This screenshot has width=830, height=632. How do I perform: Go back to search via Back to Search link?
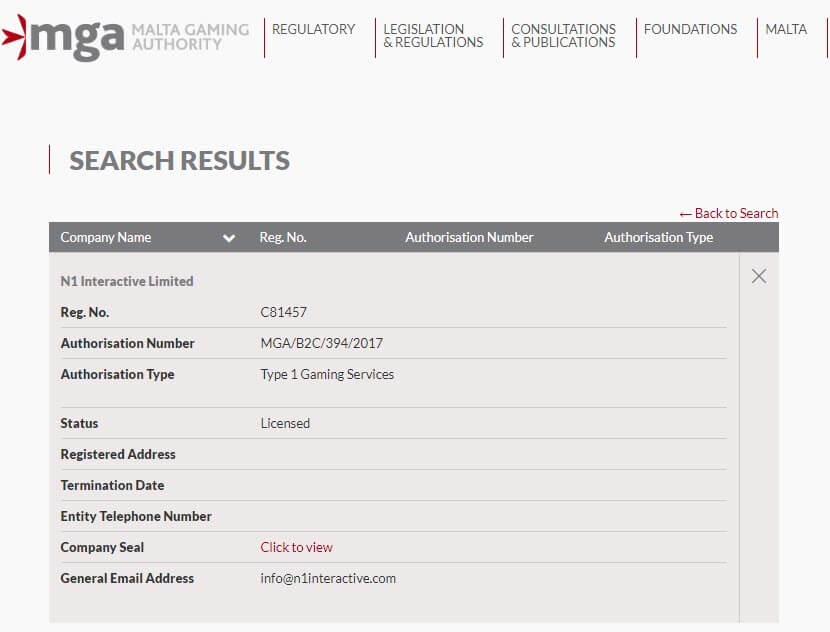(729, 213)
